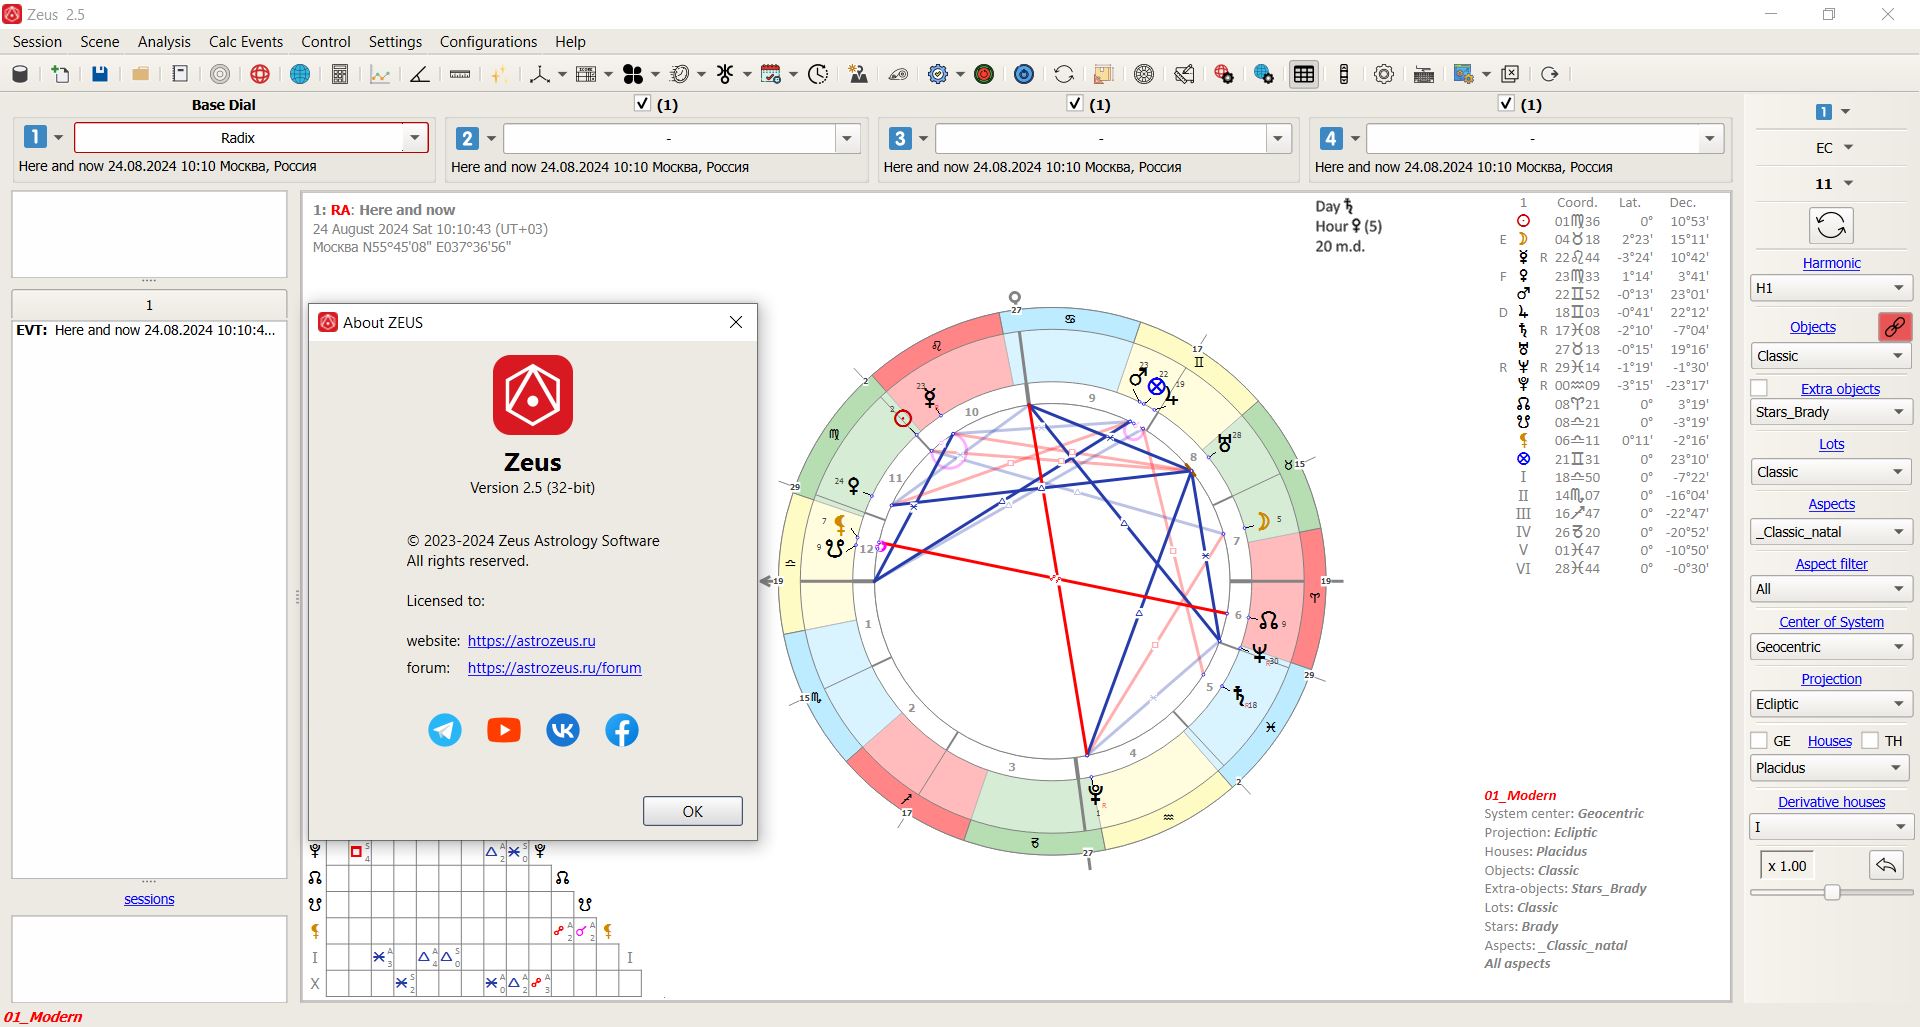The image size is (1920, 1027).
Task: Click the sparkle stars toolbar icon
Action: (x=499, y=74)
